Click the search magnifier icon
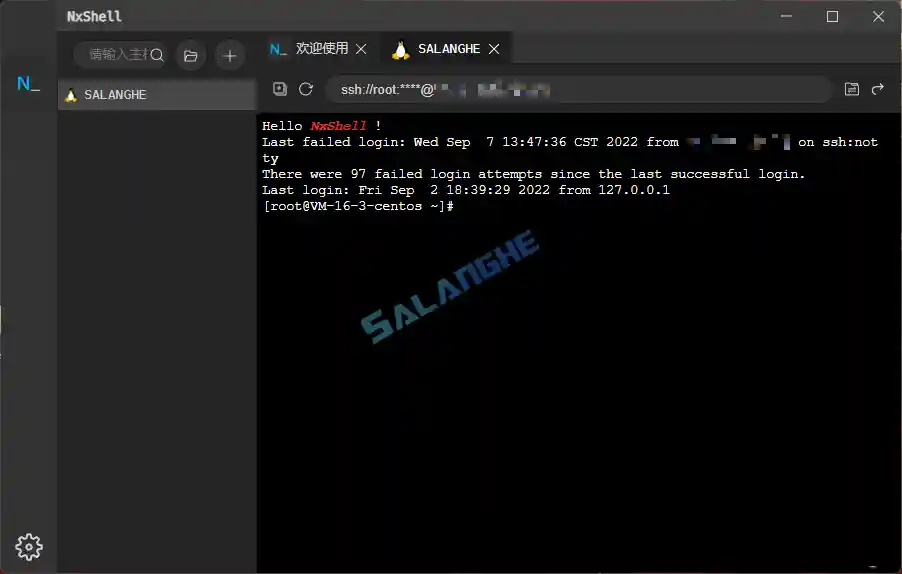 coord(157,55)
